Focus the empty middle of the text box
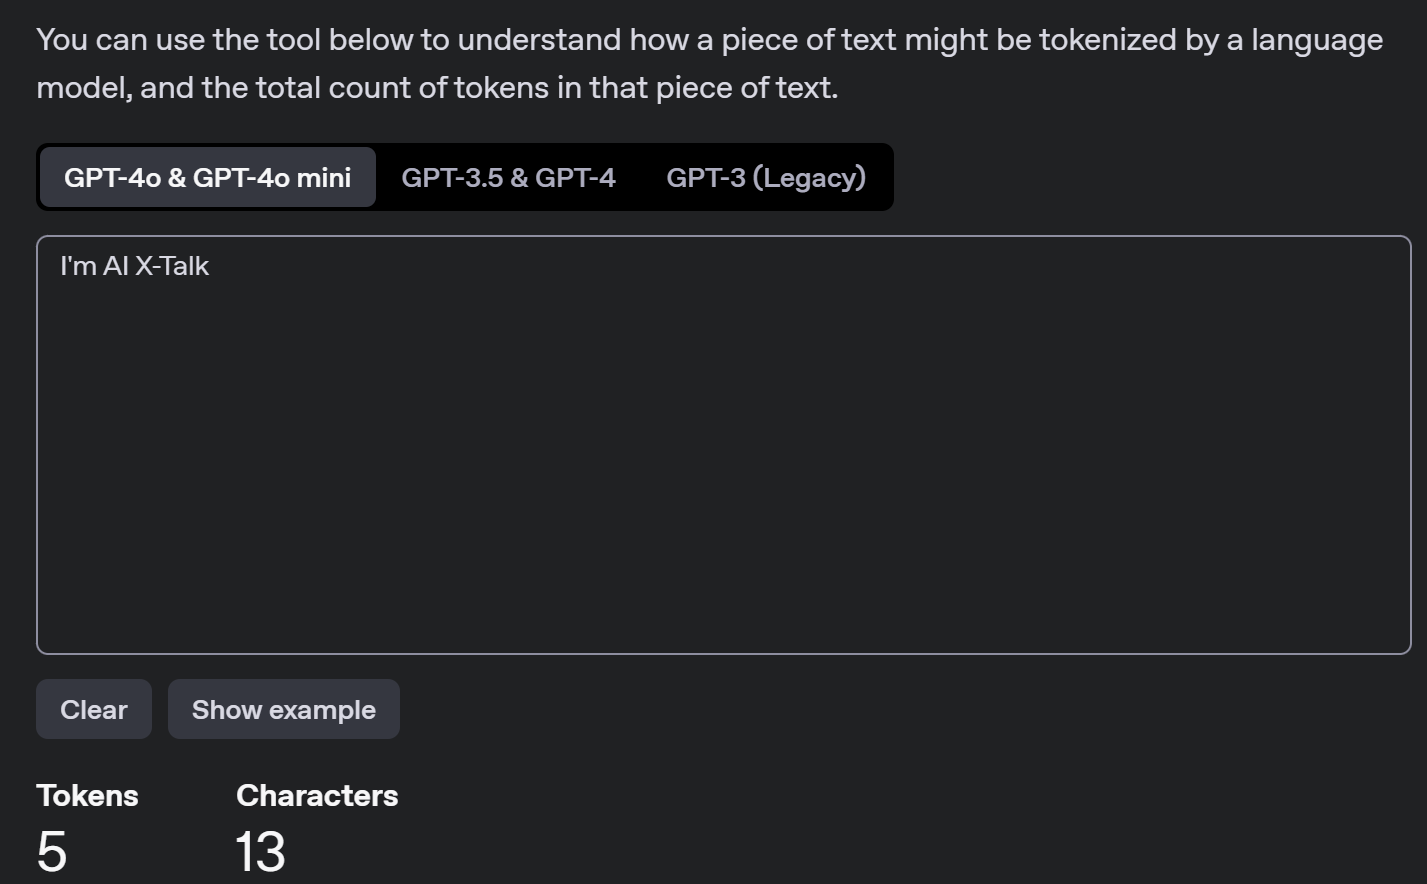1427x884 pixels. [723, 450]
